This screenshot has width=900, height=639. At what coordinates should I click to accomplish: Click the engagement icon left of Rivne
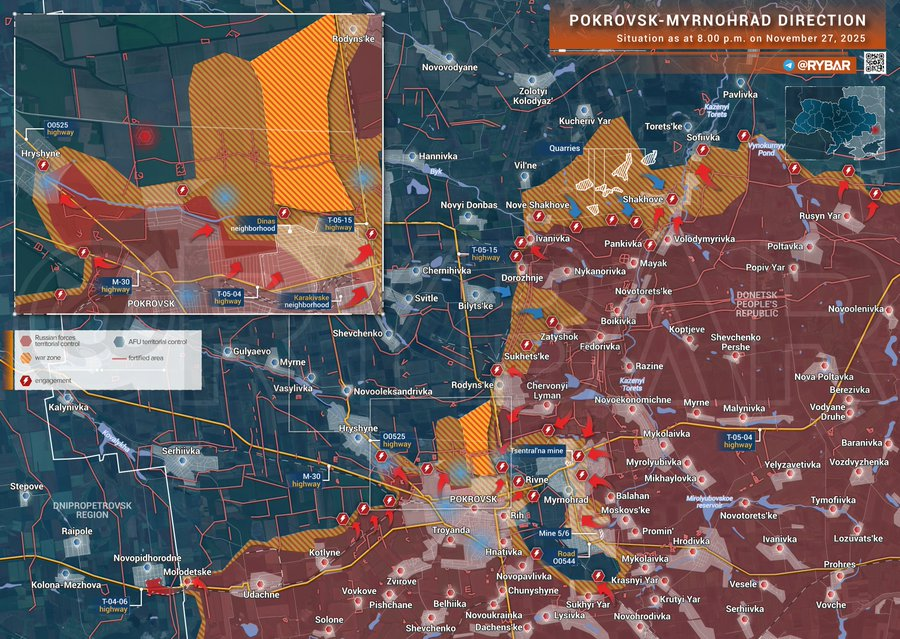518,481
